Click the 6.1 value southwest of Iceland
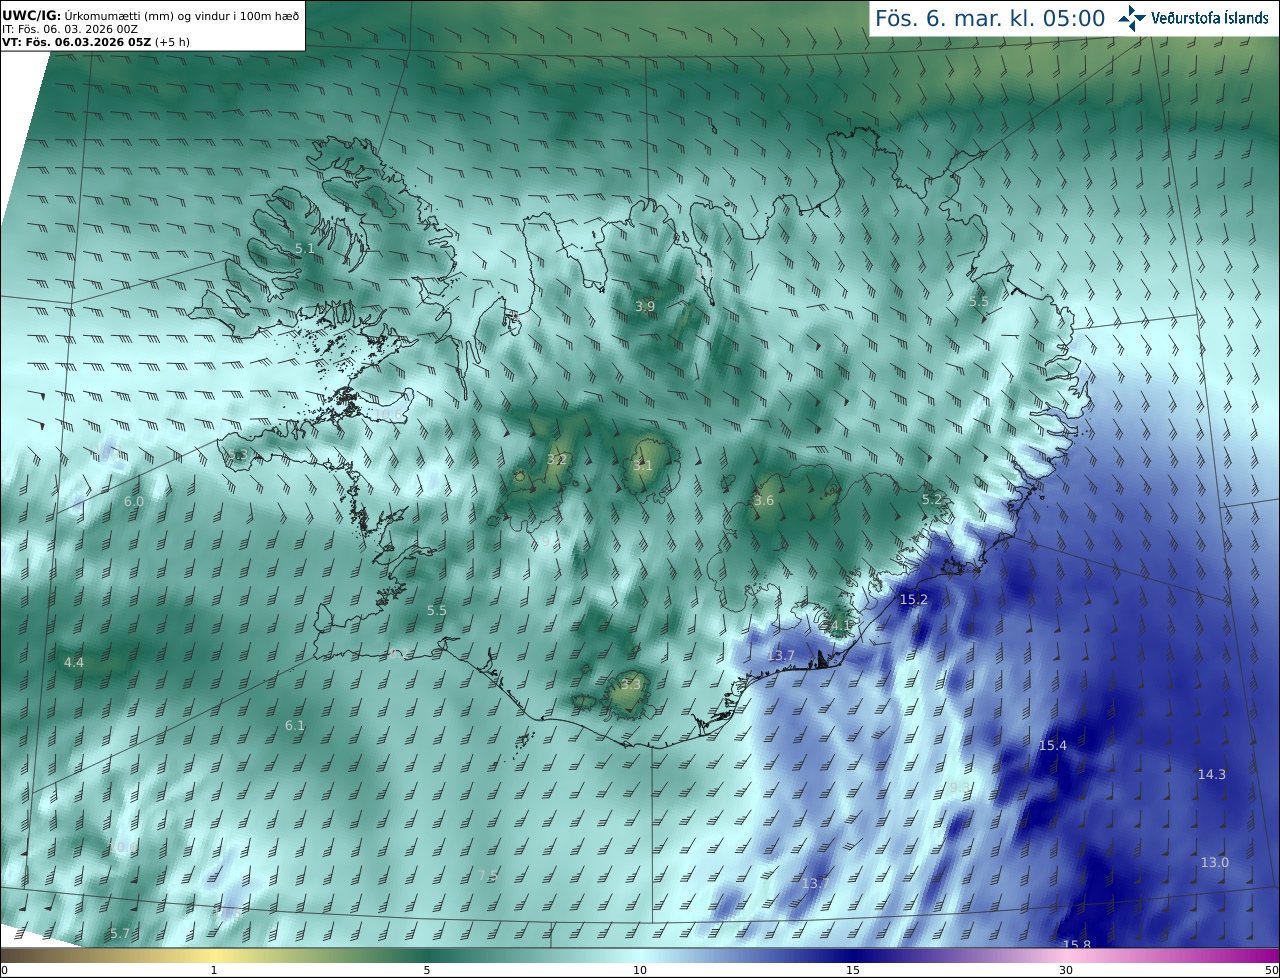This screenshot has width=1280, height=978. pos(295,726)
